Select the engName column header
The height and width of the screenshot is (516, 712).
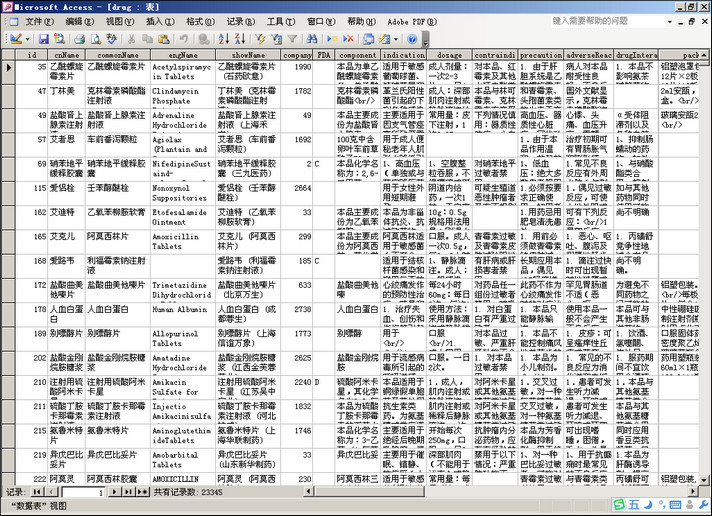(x=183, y=55)
